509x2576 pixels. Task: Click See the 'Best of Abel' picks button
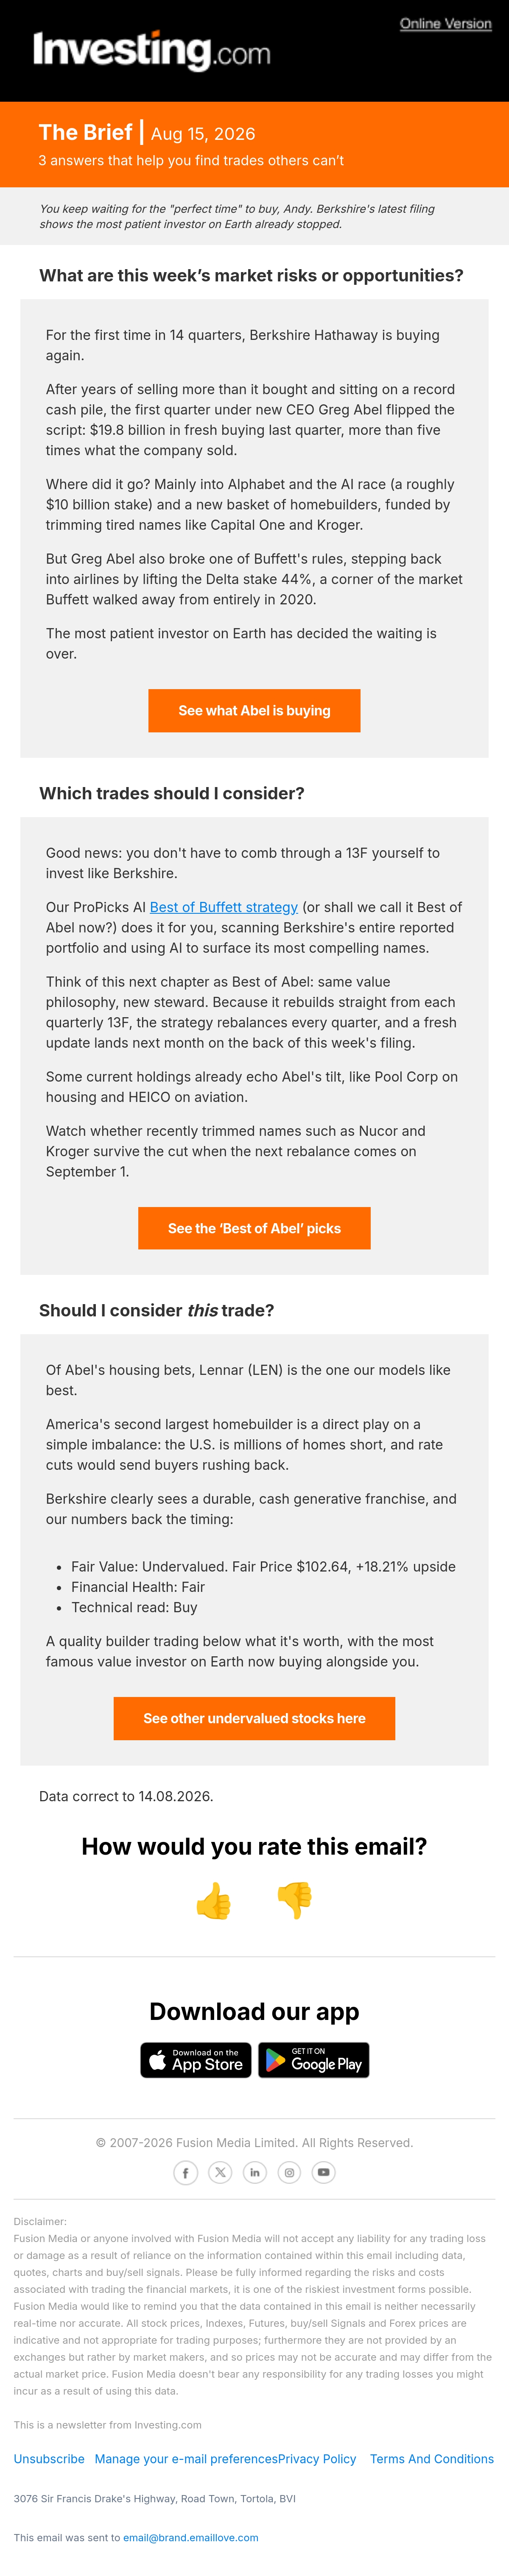[254, 1228]
